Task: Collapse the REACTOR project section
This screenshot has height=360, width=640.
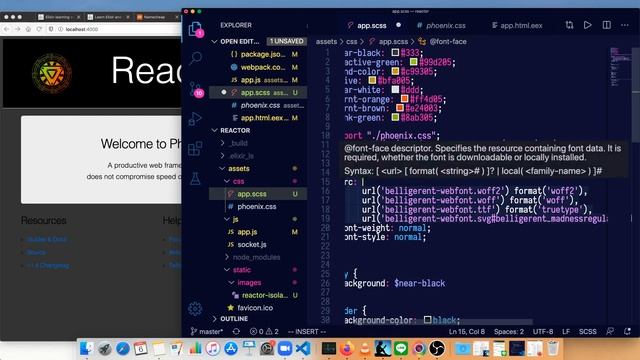Action: click(x=214, y=130)
